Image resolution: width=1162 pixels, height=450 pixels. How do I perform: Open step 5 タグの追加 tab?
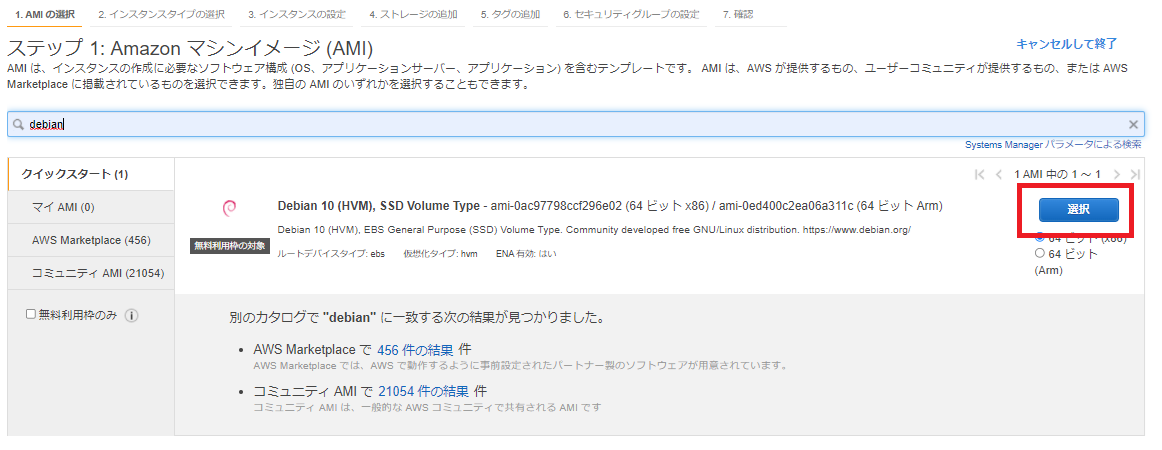[511, 15]
